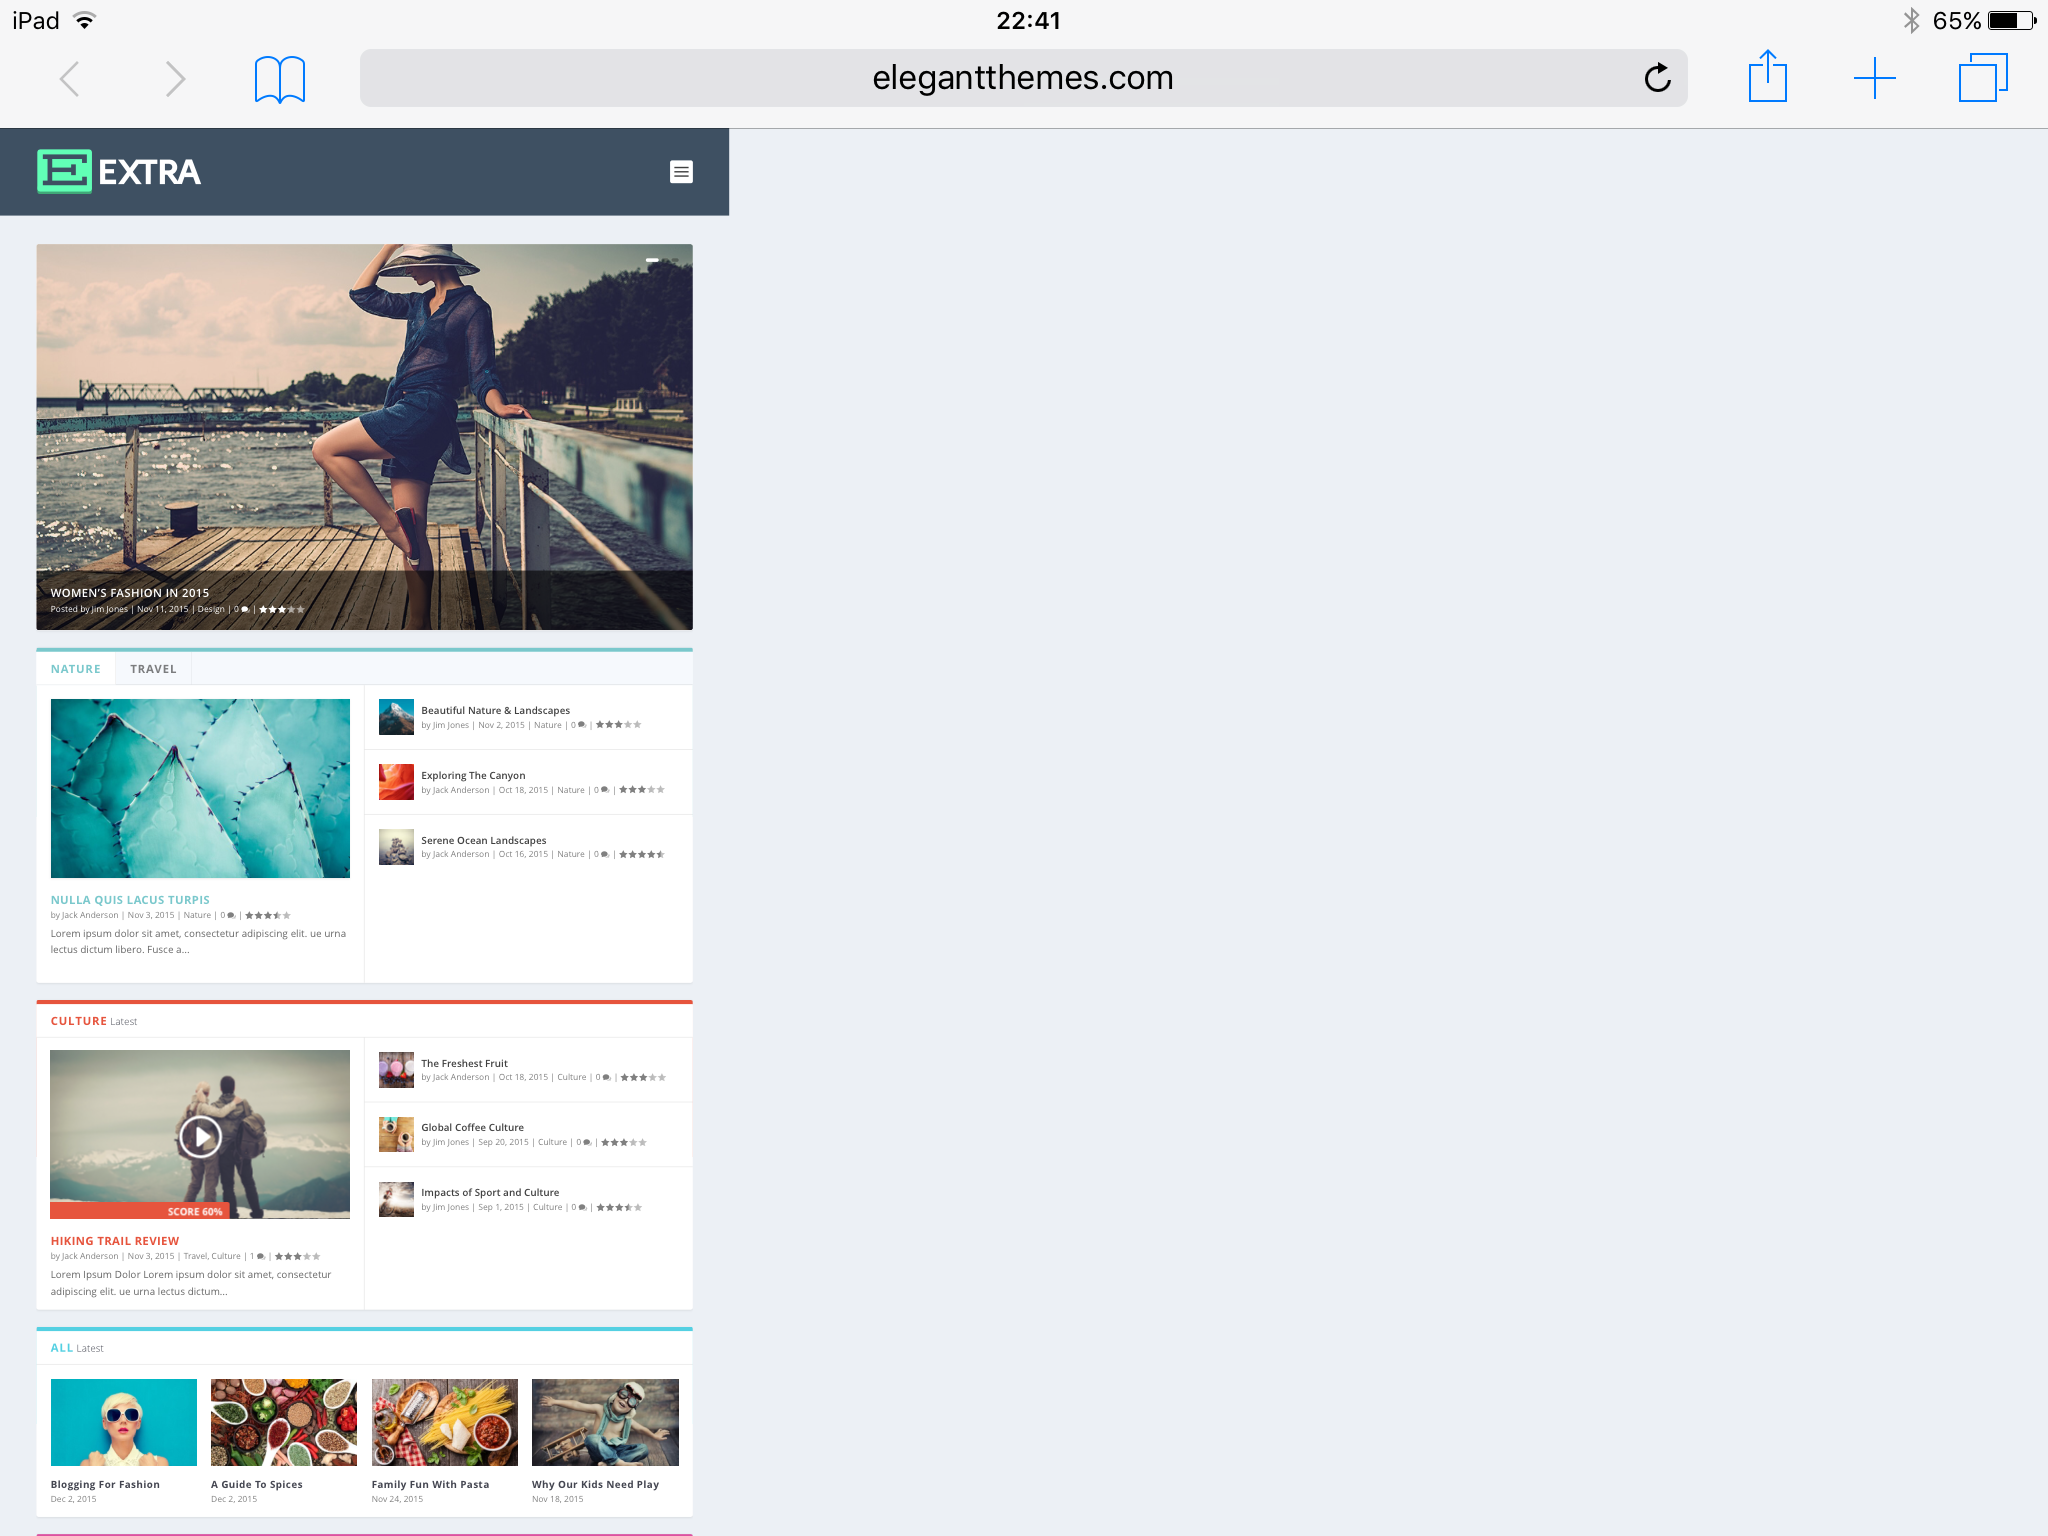
Task: Tap the Bluetooth icon in status bar
Action: [1911, 20]
